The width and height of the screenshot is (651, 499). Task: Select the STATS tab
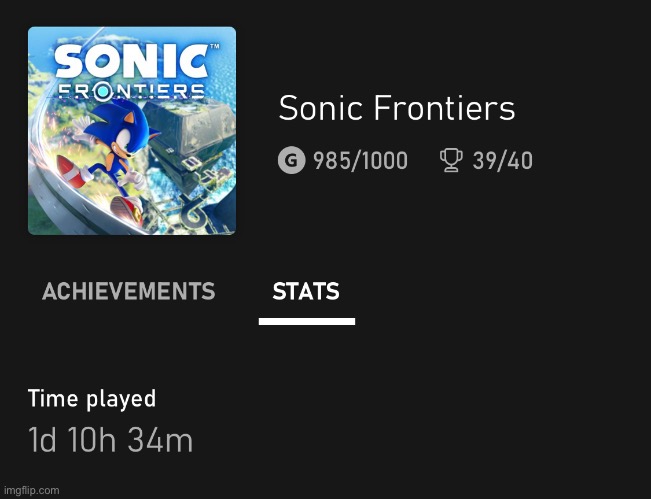click(306, 292)
